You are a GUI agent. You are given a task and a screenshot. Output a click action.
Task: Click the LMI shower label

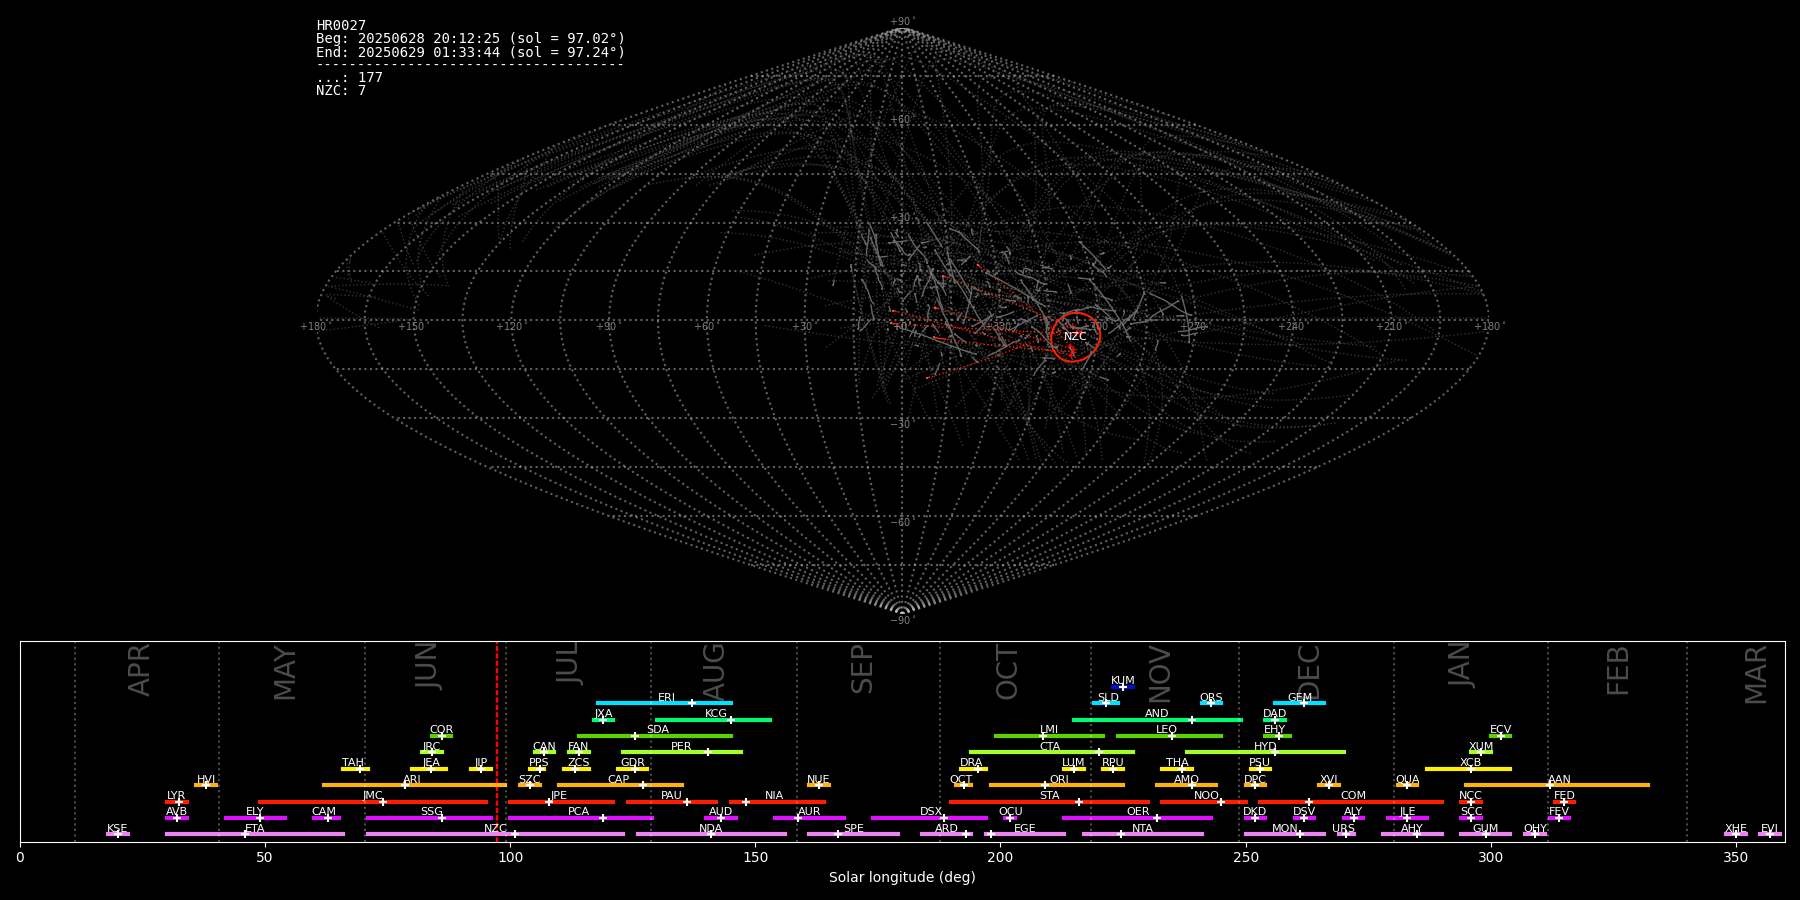tap(1049, 730)
